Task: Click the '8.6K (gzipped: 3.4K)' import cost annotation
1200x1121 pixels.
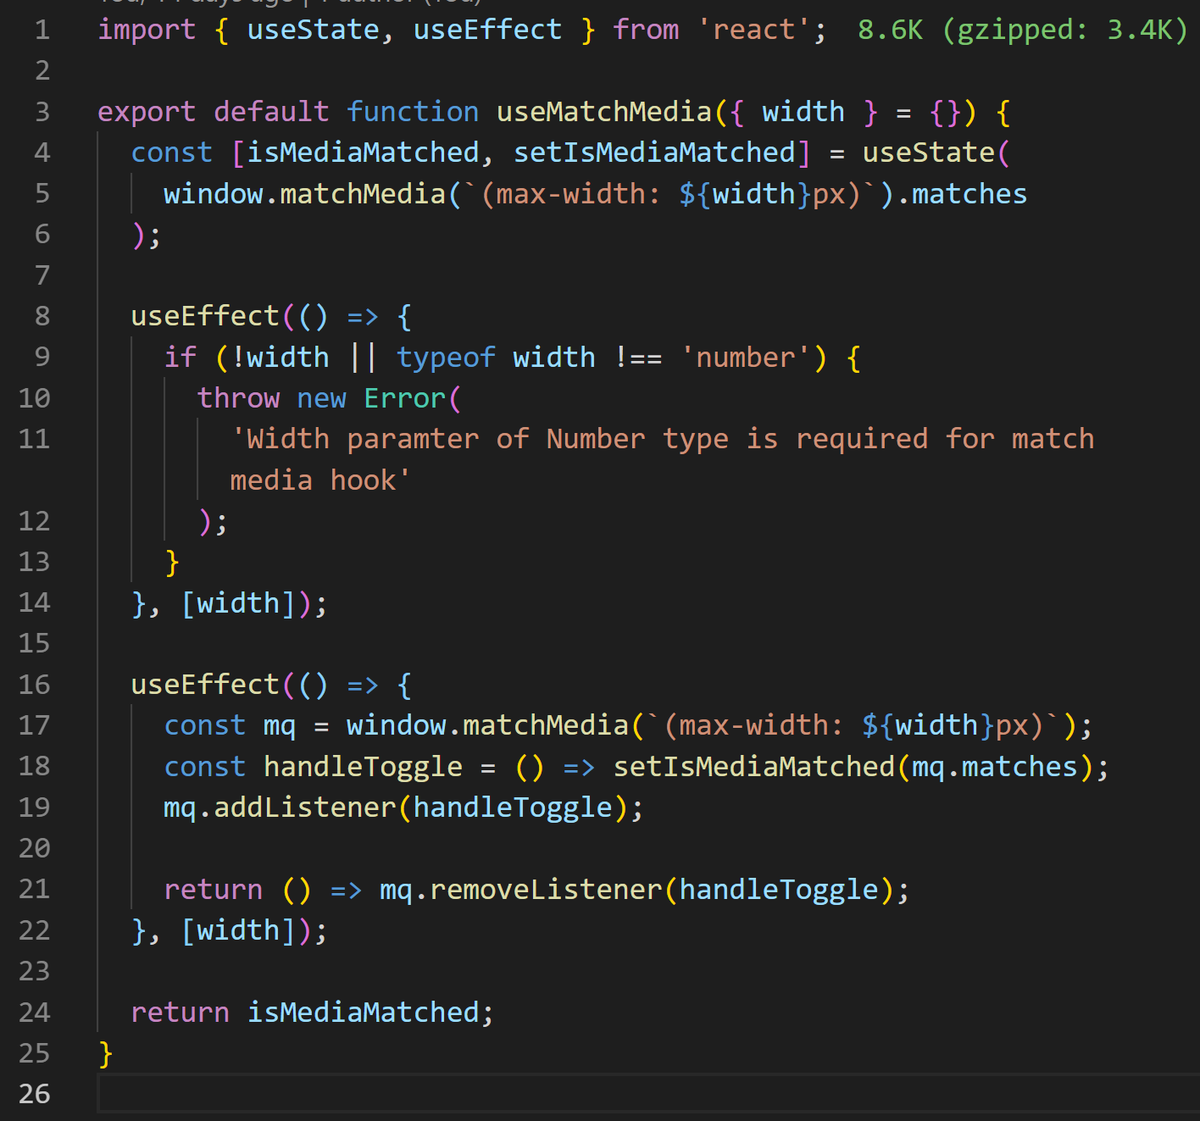Action: point(1022,30)
